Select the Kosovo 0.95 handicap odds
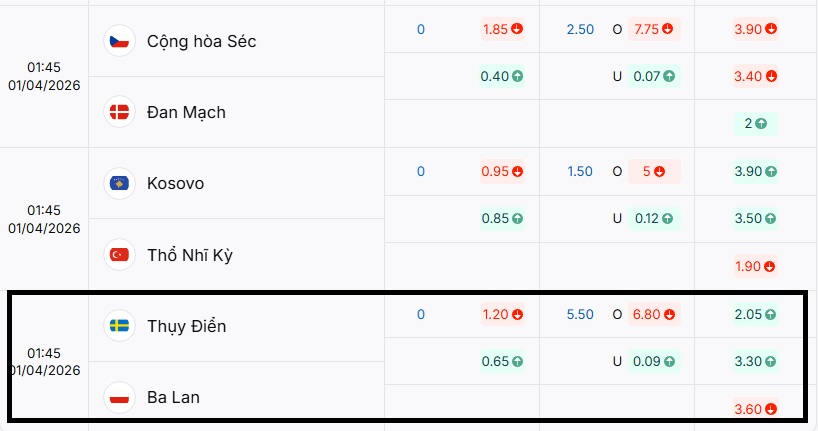 (x=502, y=171)
